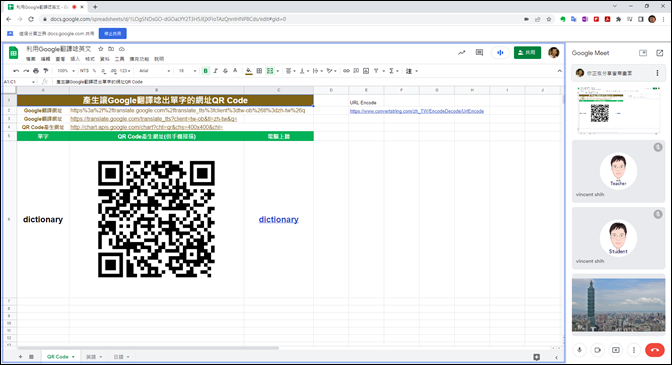
Task: Redo action in Sheets toolbar
Action: (x=26, y=71)
